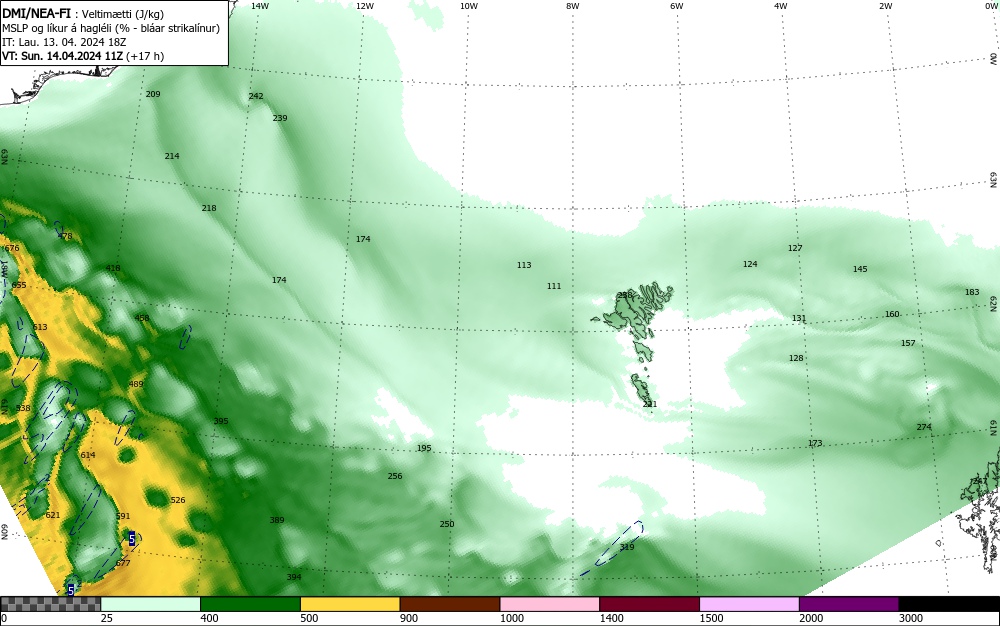Select the map value 124
Viewport: 1000px width, 626px height.
click(750, 264)
